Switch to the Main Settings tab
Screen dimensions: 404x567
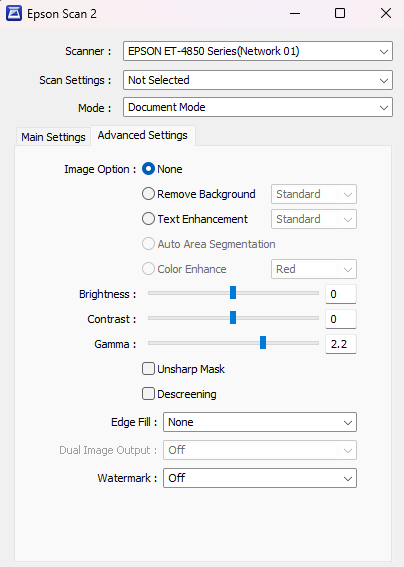[x=53, y=137]
